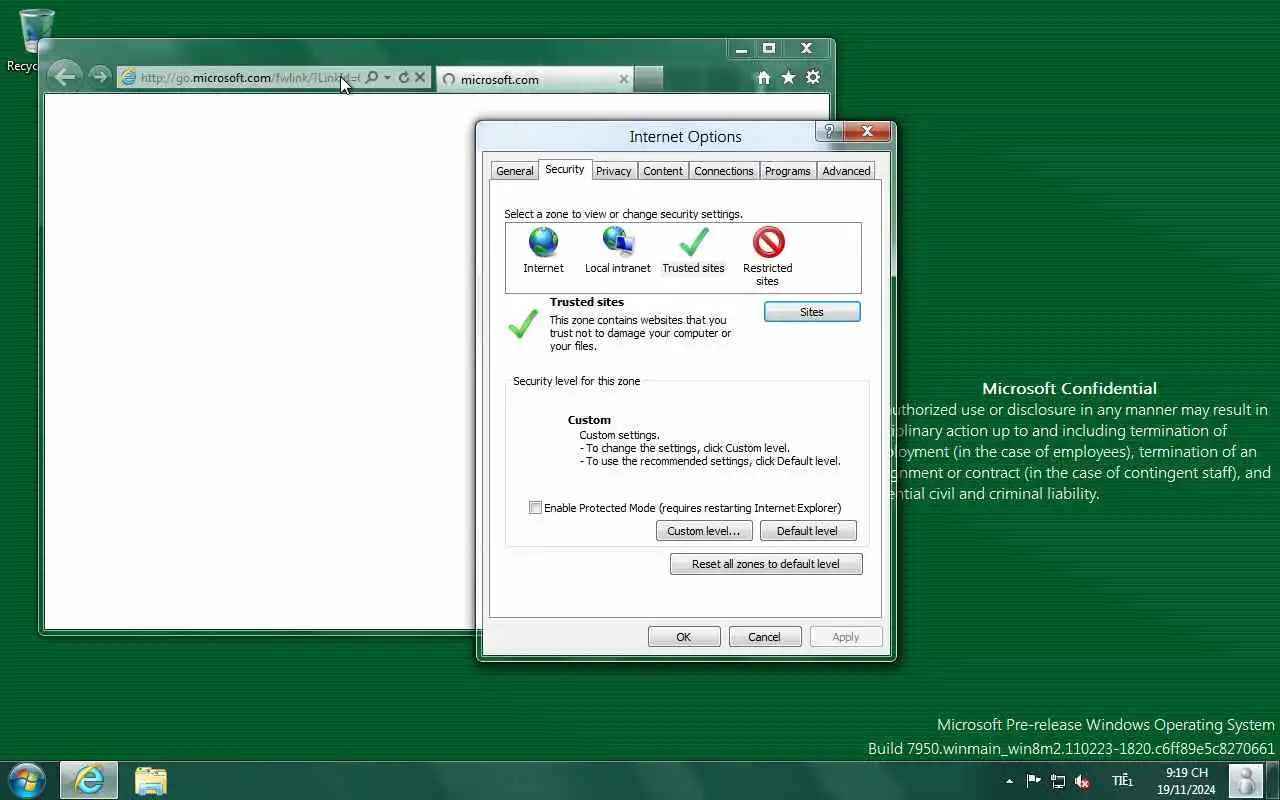This screenshot has height=800, width=1280.
Task: Reset all zones to default level
Action: 766,564
